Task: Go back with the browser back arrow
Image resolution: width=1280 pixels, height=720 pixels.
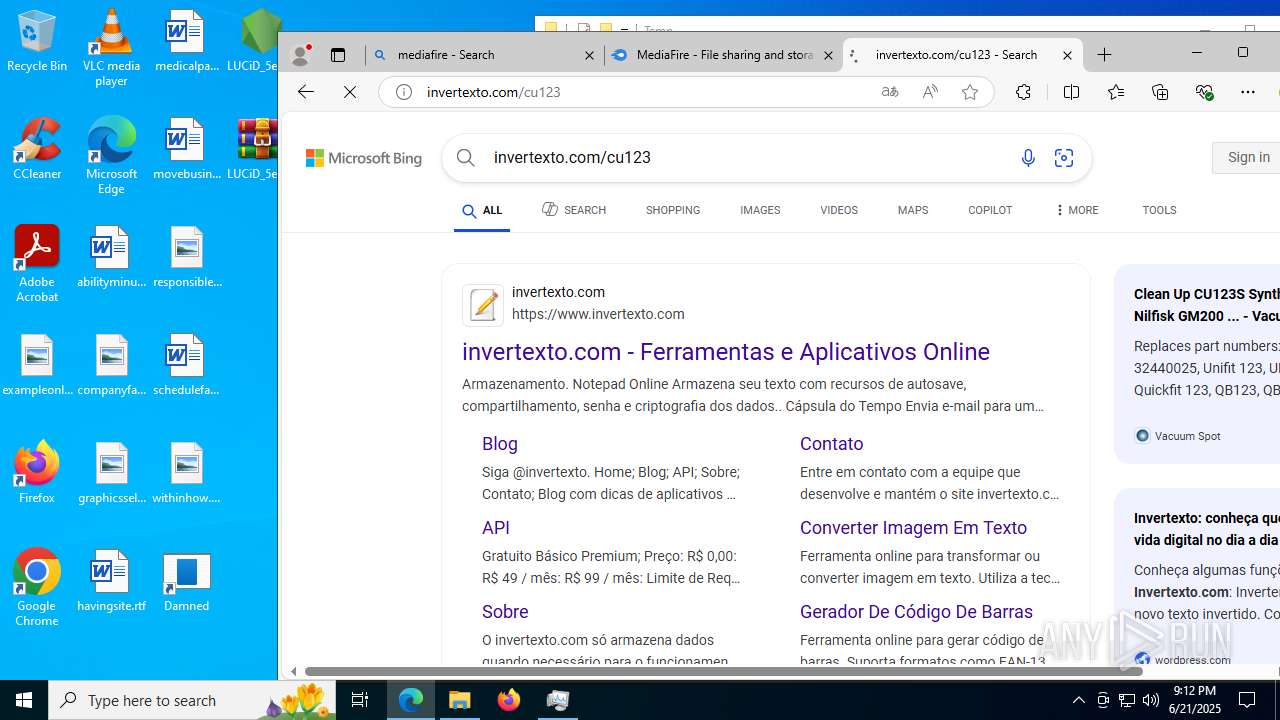Action: pyautogui.click(x=306, y=92)
